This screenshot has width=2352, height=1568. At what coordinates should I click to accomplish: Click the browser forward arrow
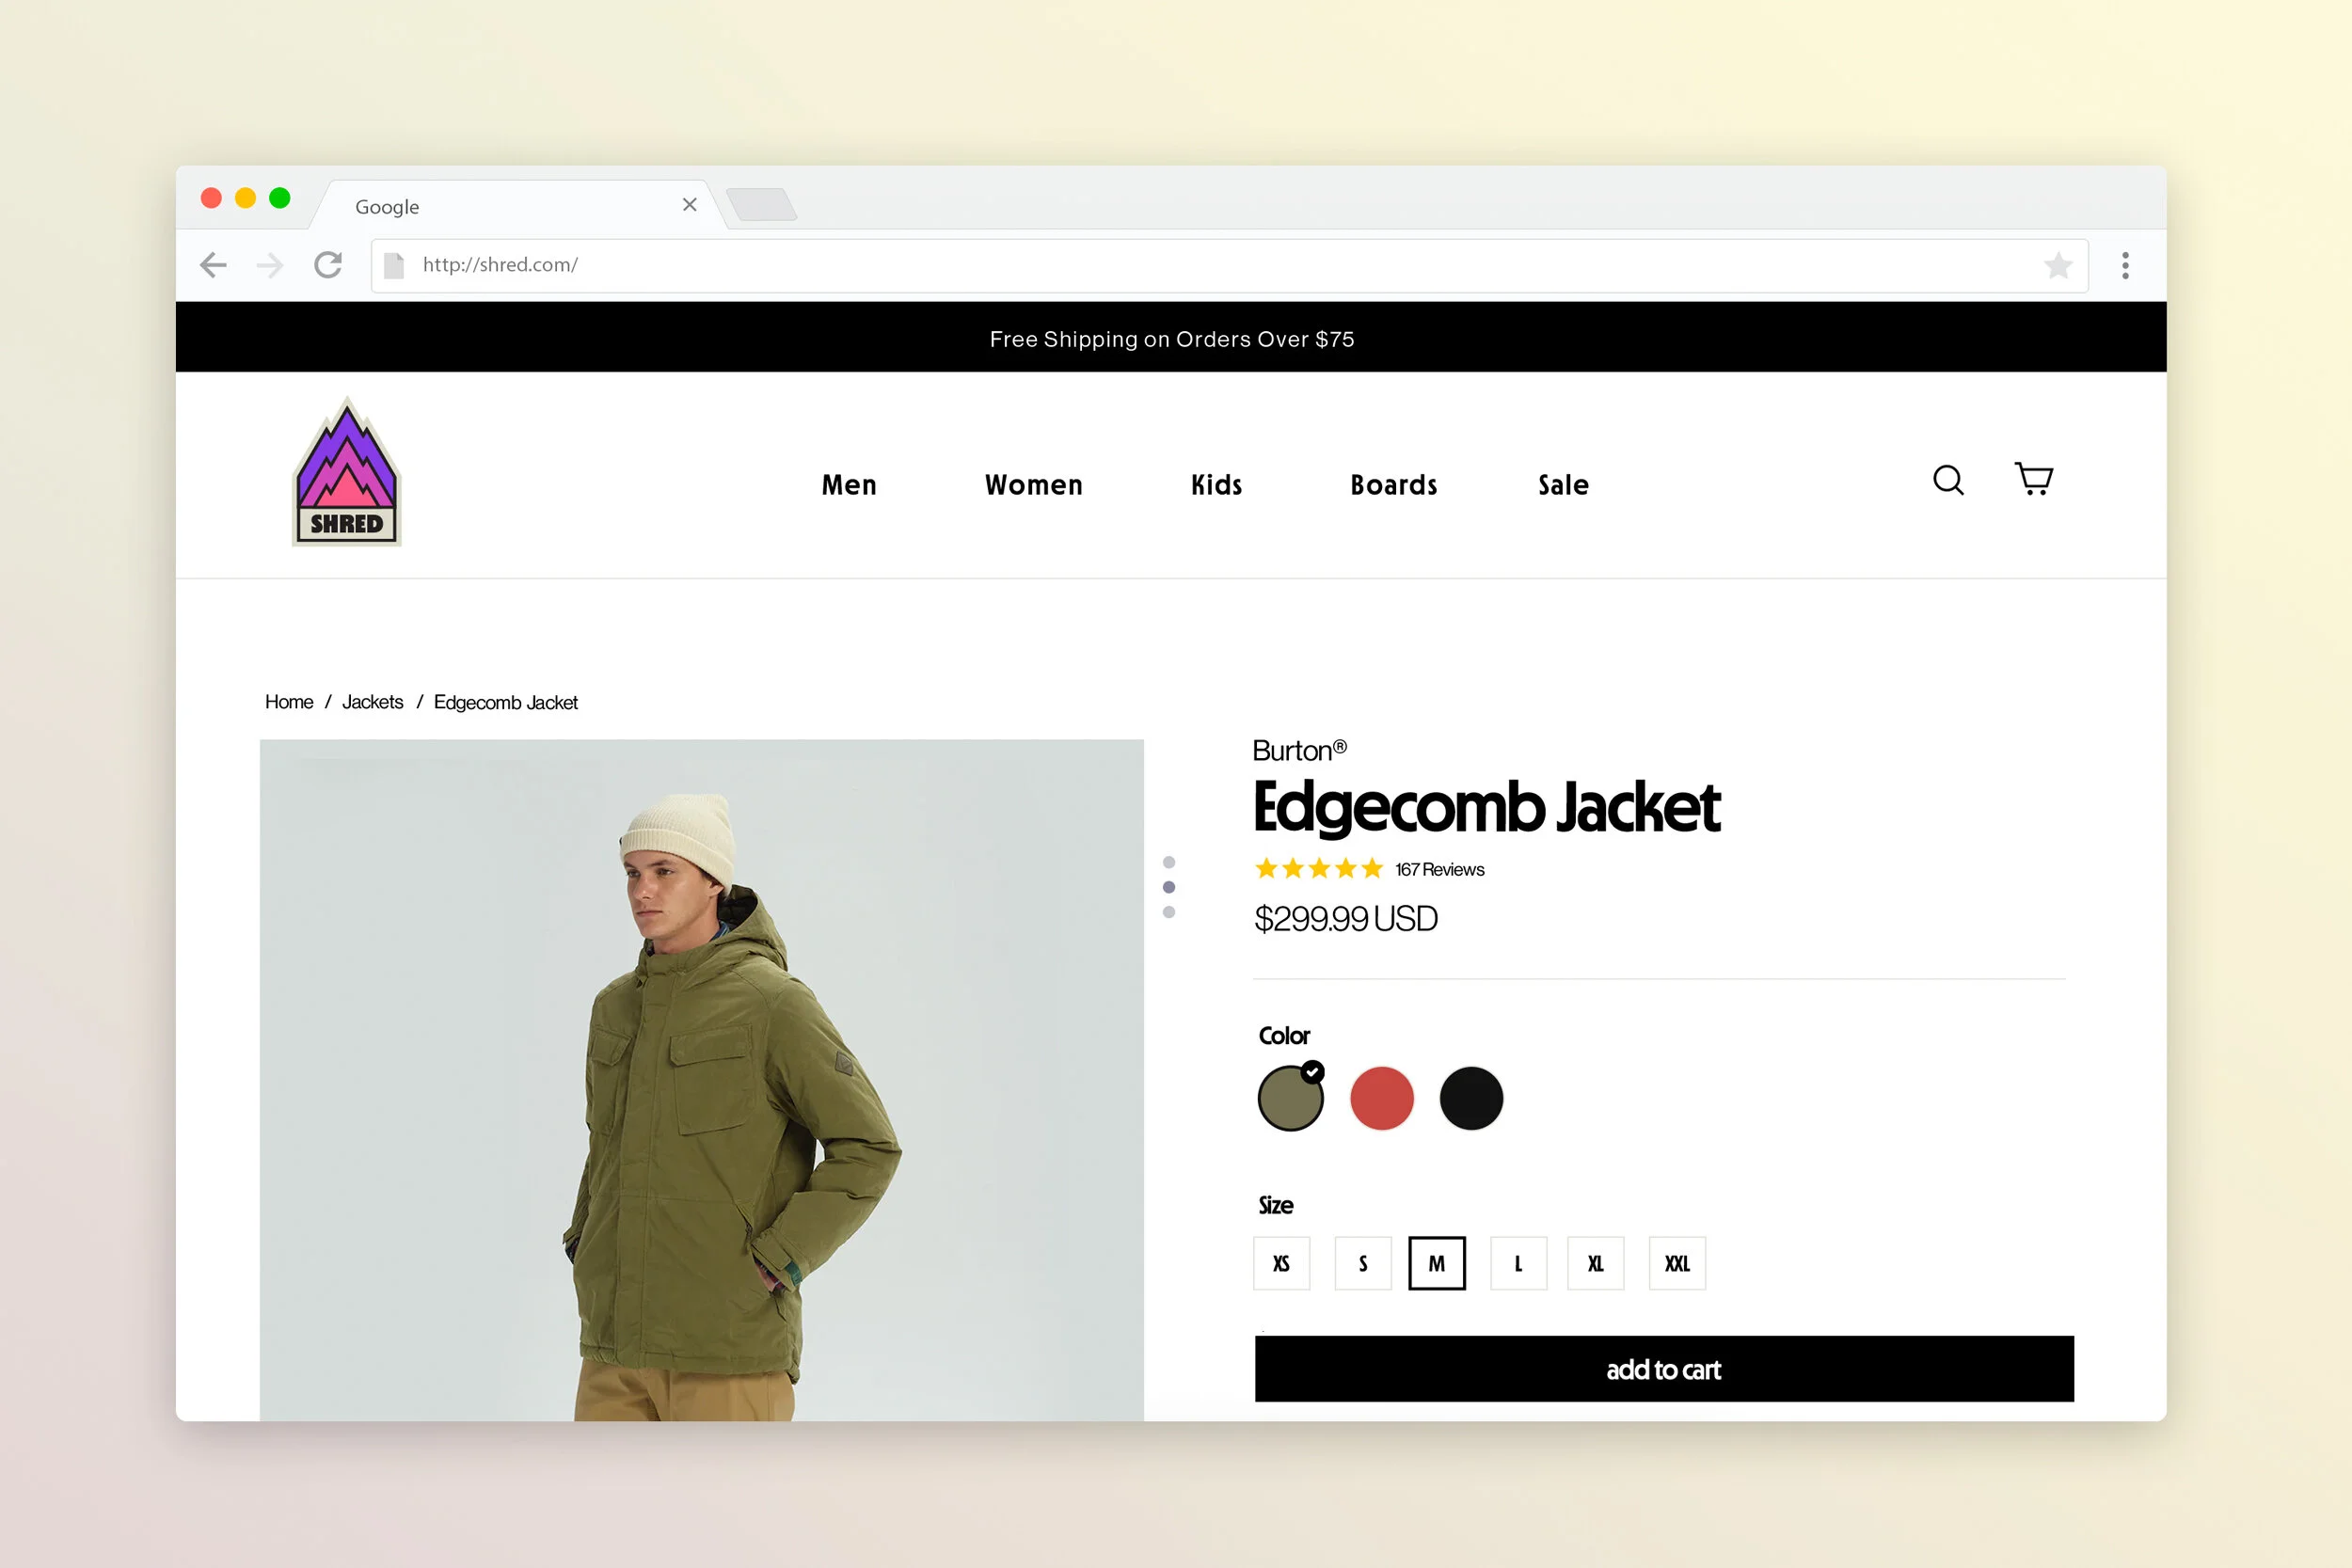[270, 265]
